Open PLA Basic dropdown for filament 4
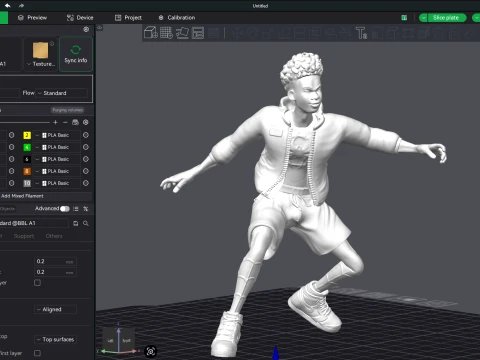The height and width of the screenshot is (360, 480). point(57,147)
